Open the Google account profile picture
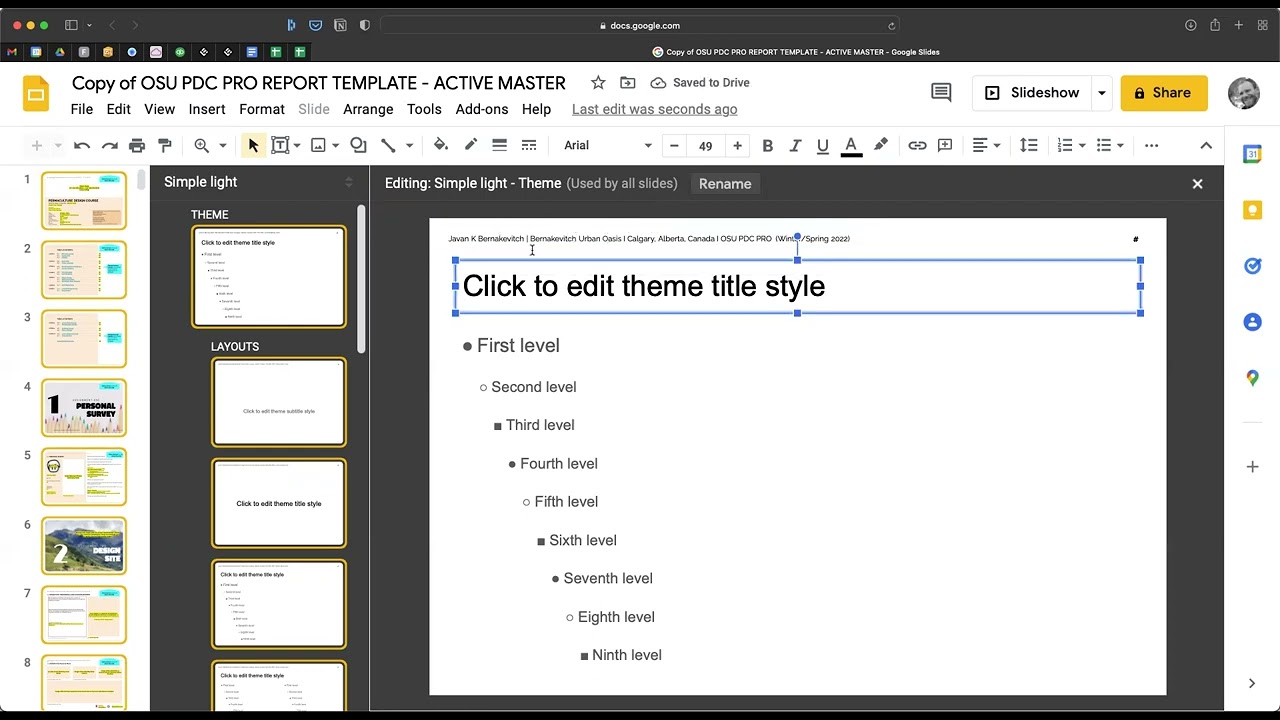 point(1243,93)
